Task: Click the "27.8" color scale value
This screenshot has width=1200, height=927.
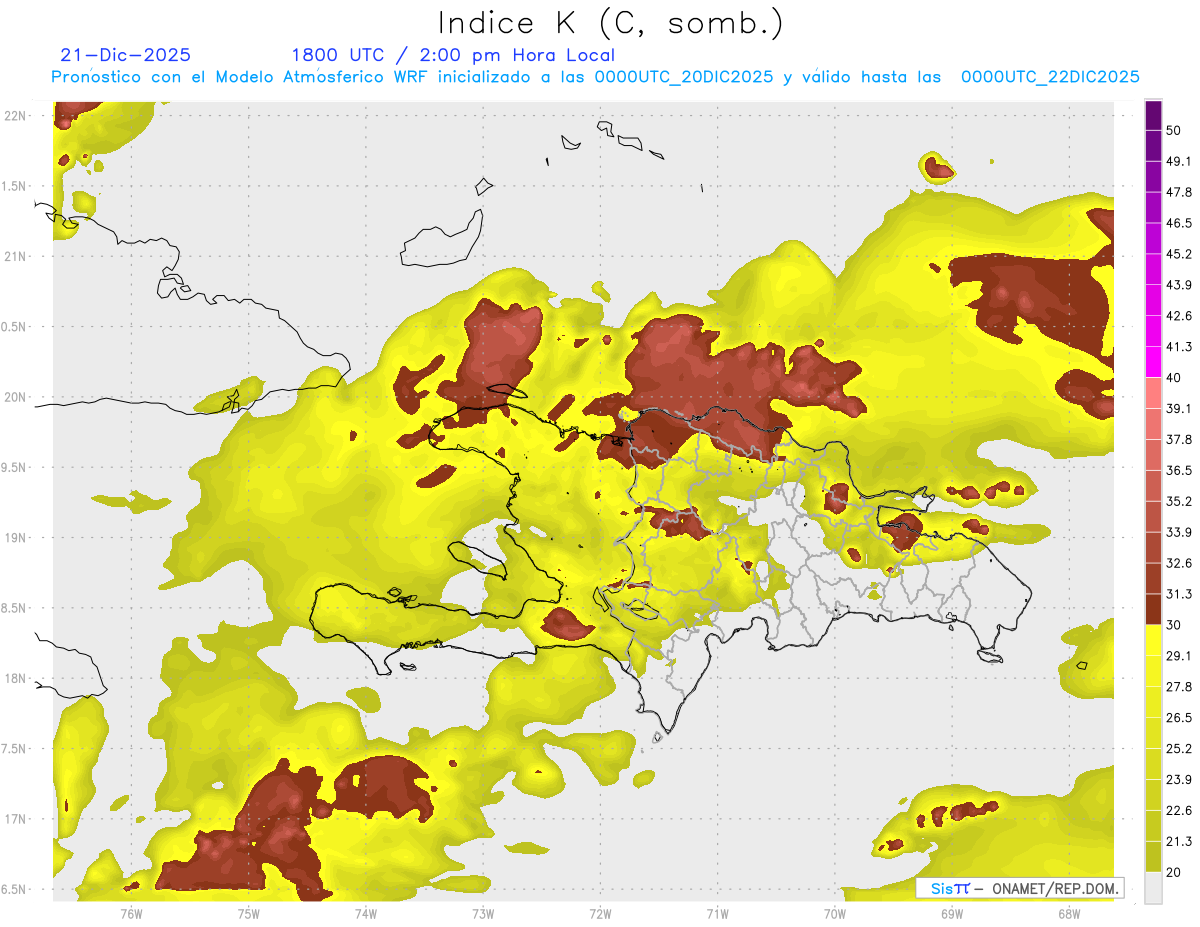Action: click(1179, 687)
